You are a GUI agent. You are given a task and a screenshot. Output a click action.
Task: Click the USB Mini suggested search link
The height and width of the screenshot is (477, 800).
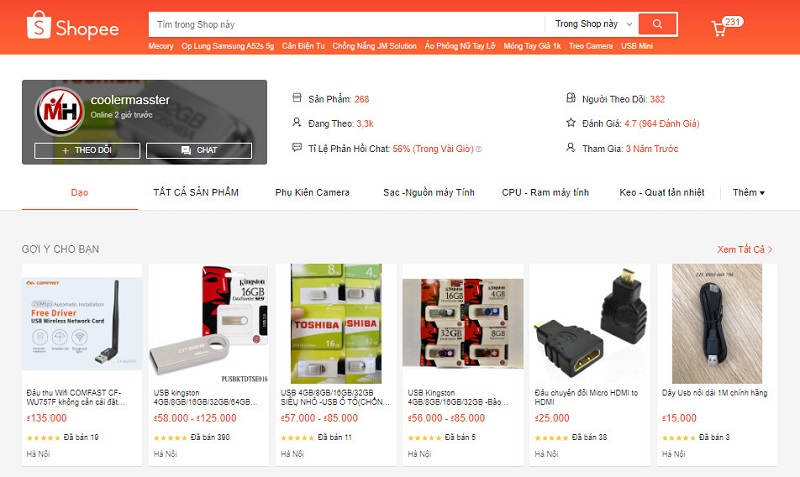[637, 46]
